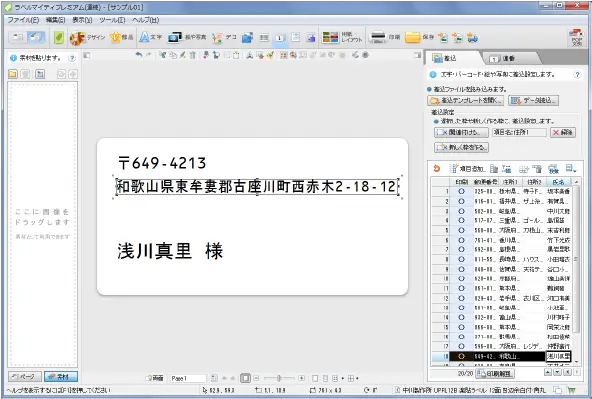Open the 編集 menu
592x399 pixels.
coord(55,20)
